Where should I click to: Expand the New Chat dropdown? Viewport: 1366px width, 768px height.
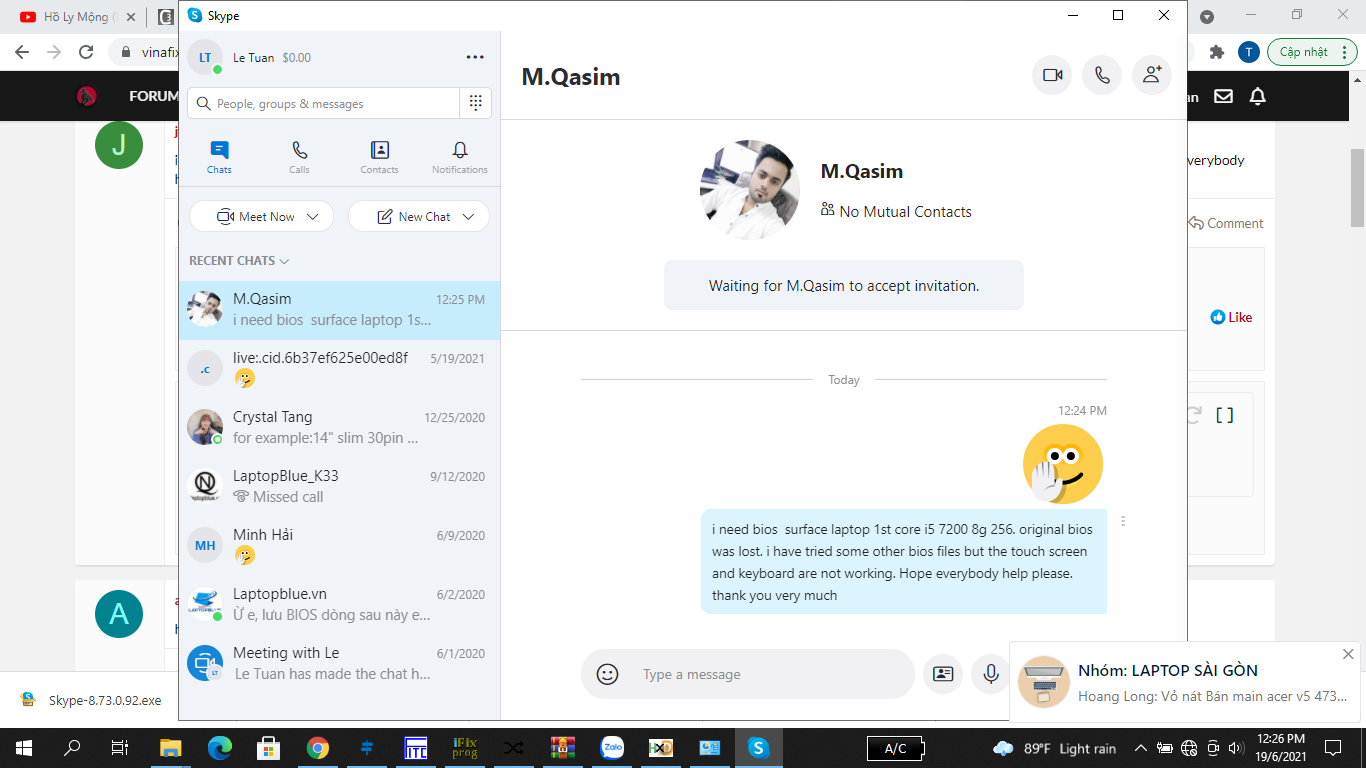pos(468,217)
